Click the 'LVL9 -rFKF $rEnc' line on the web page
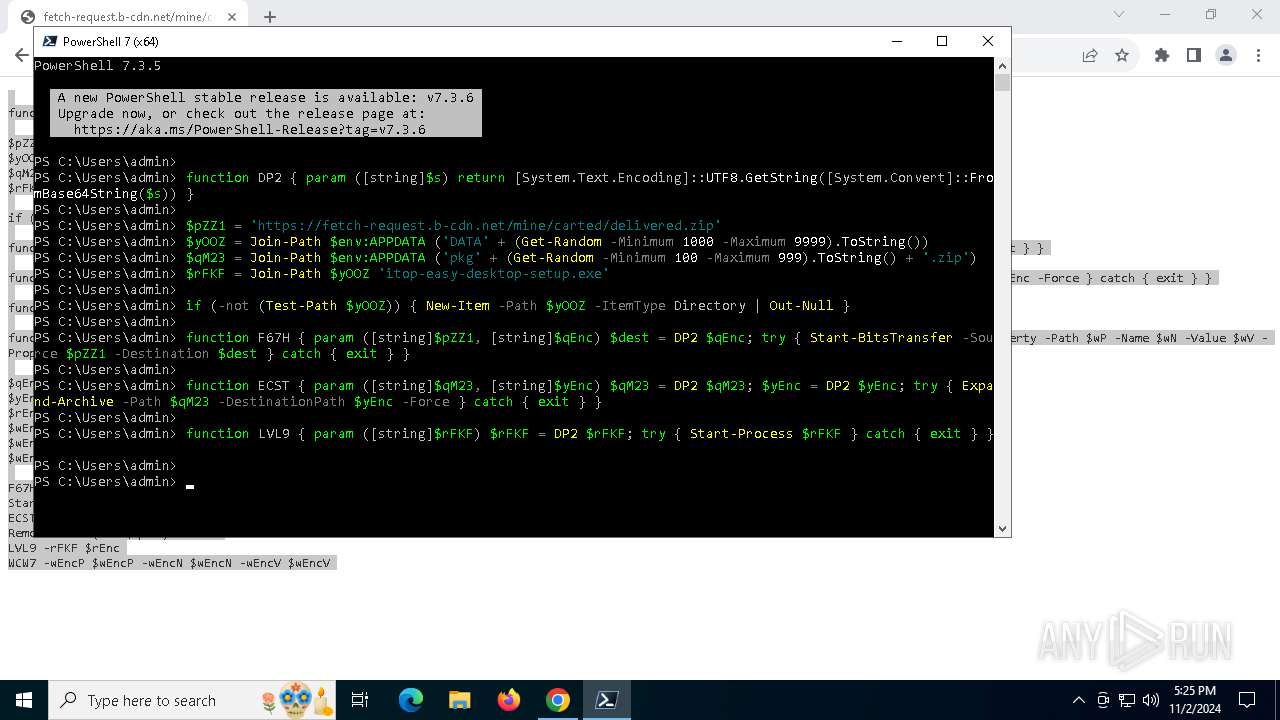Viewport: 1280px width, 720px height. 64,548
